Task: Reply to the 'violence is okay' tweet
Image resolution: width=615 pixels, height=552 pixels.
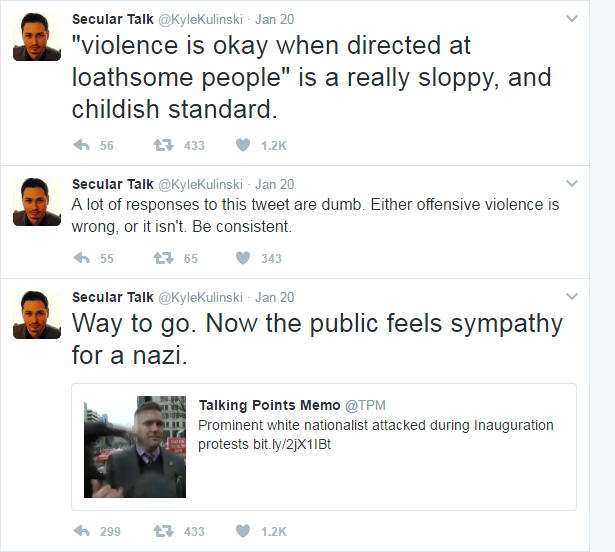Action: pos(82,145)
